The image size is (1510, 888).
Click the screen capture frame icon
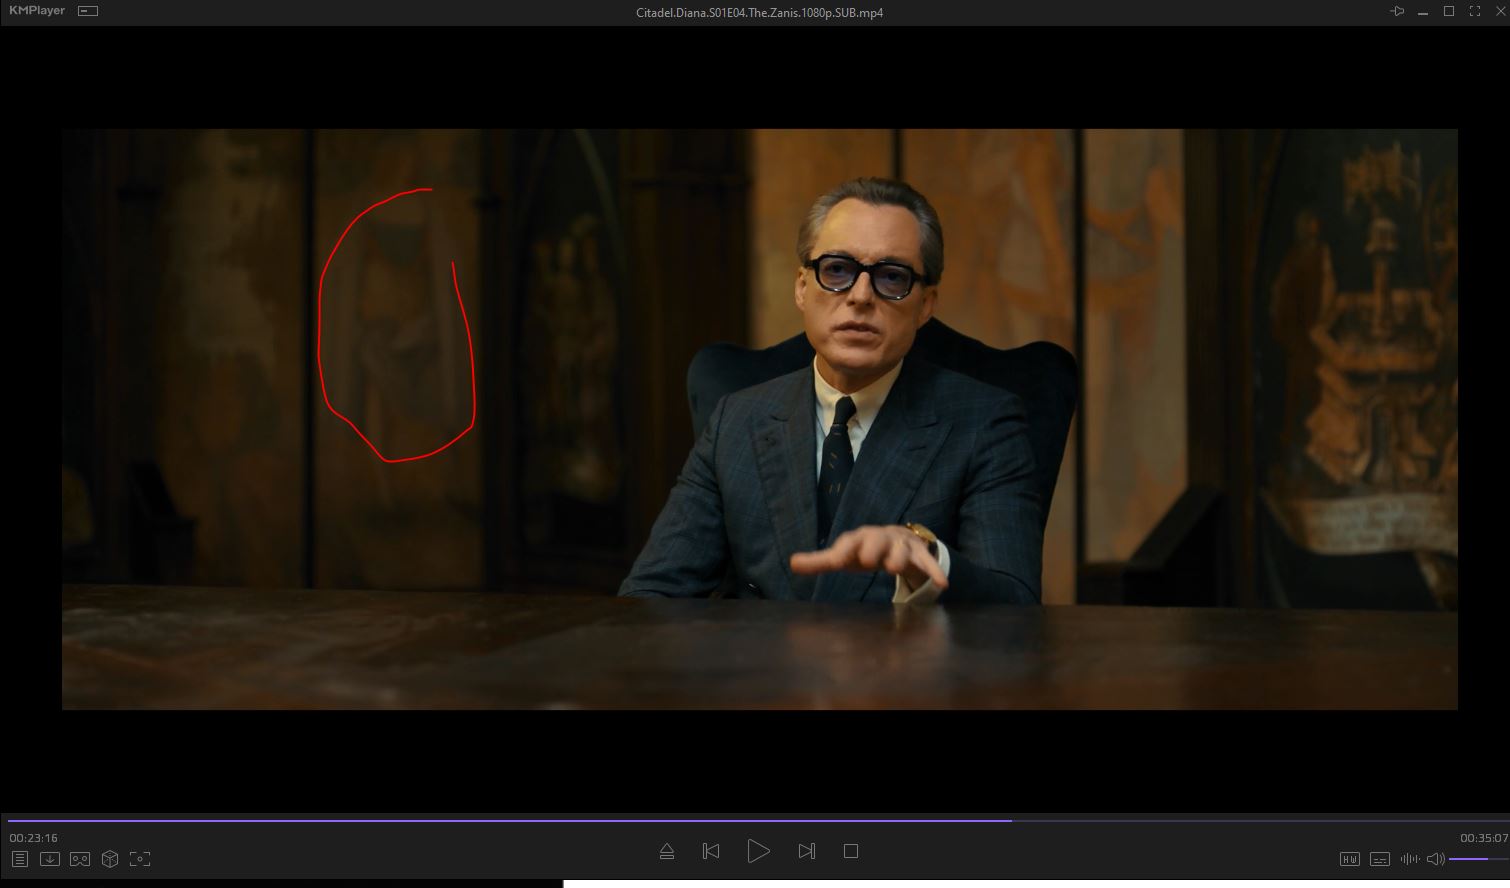(x=140, y=859)
